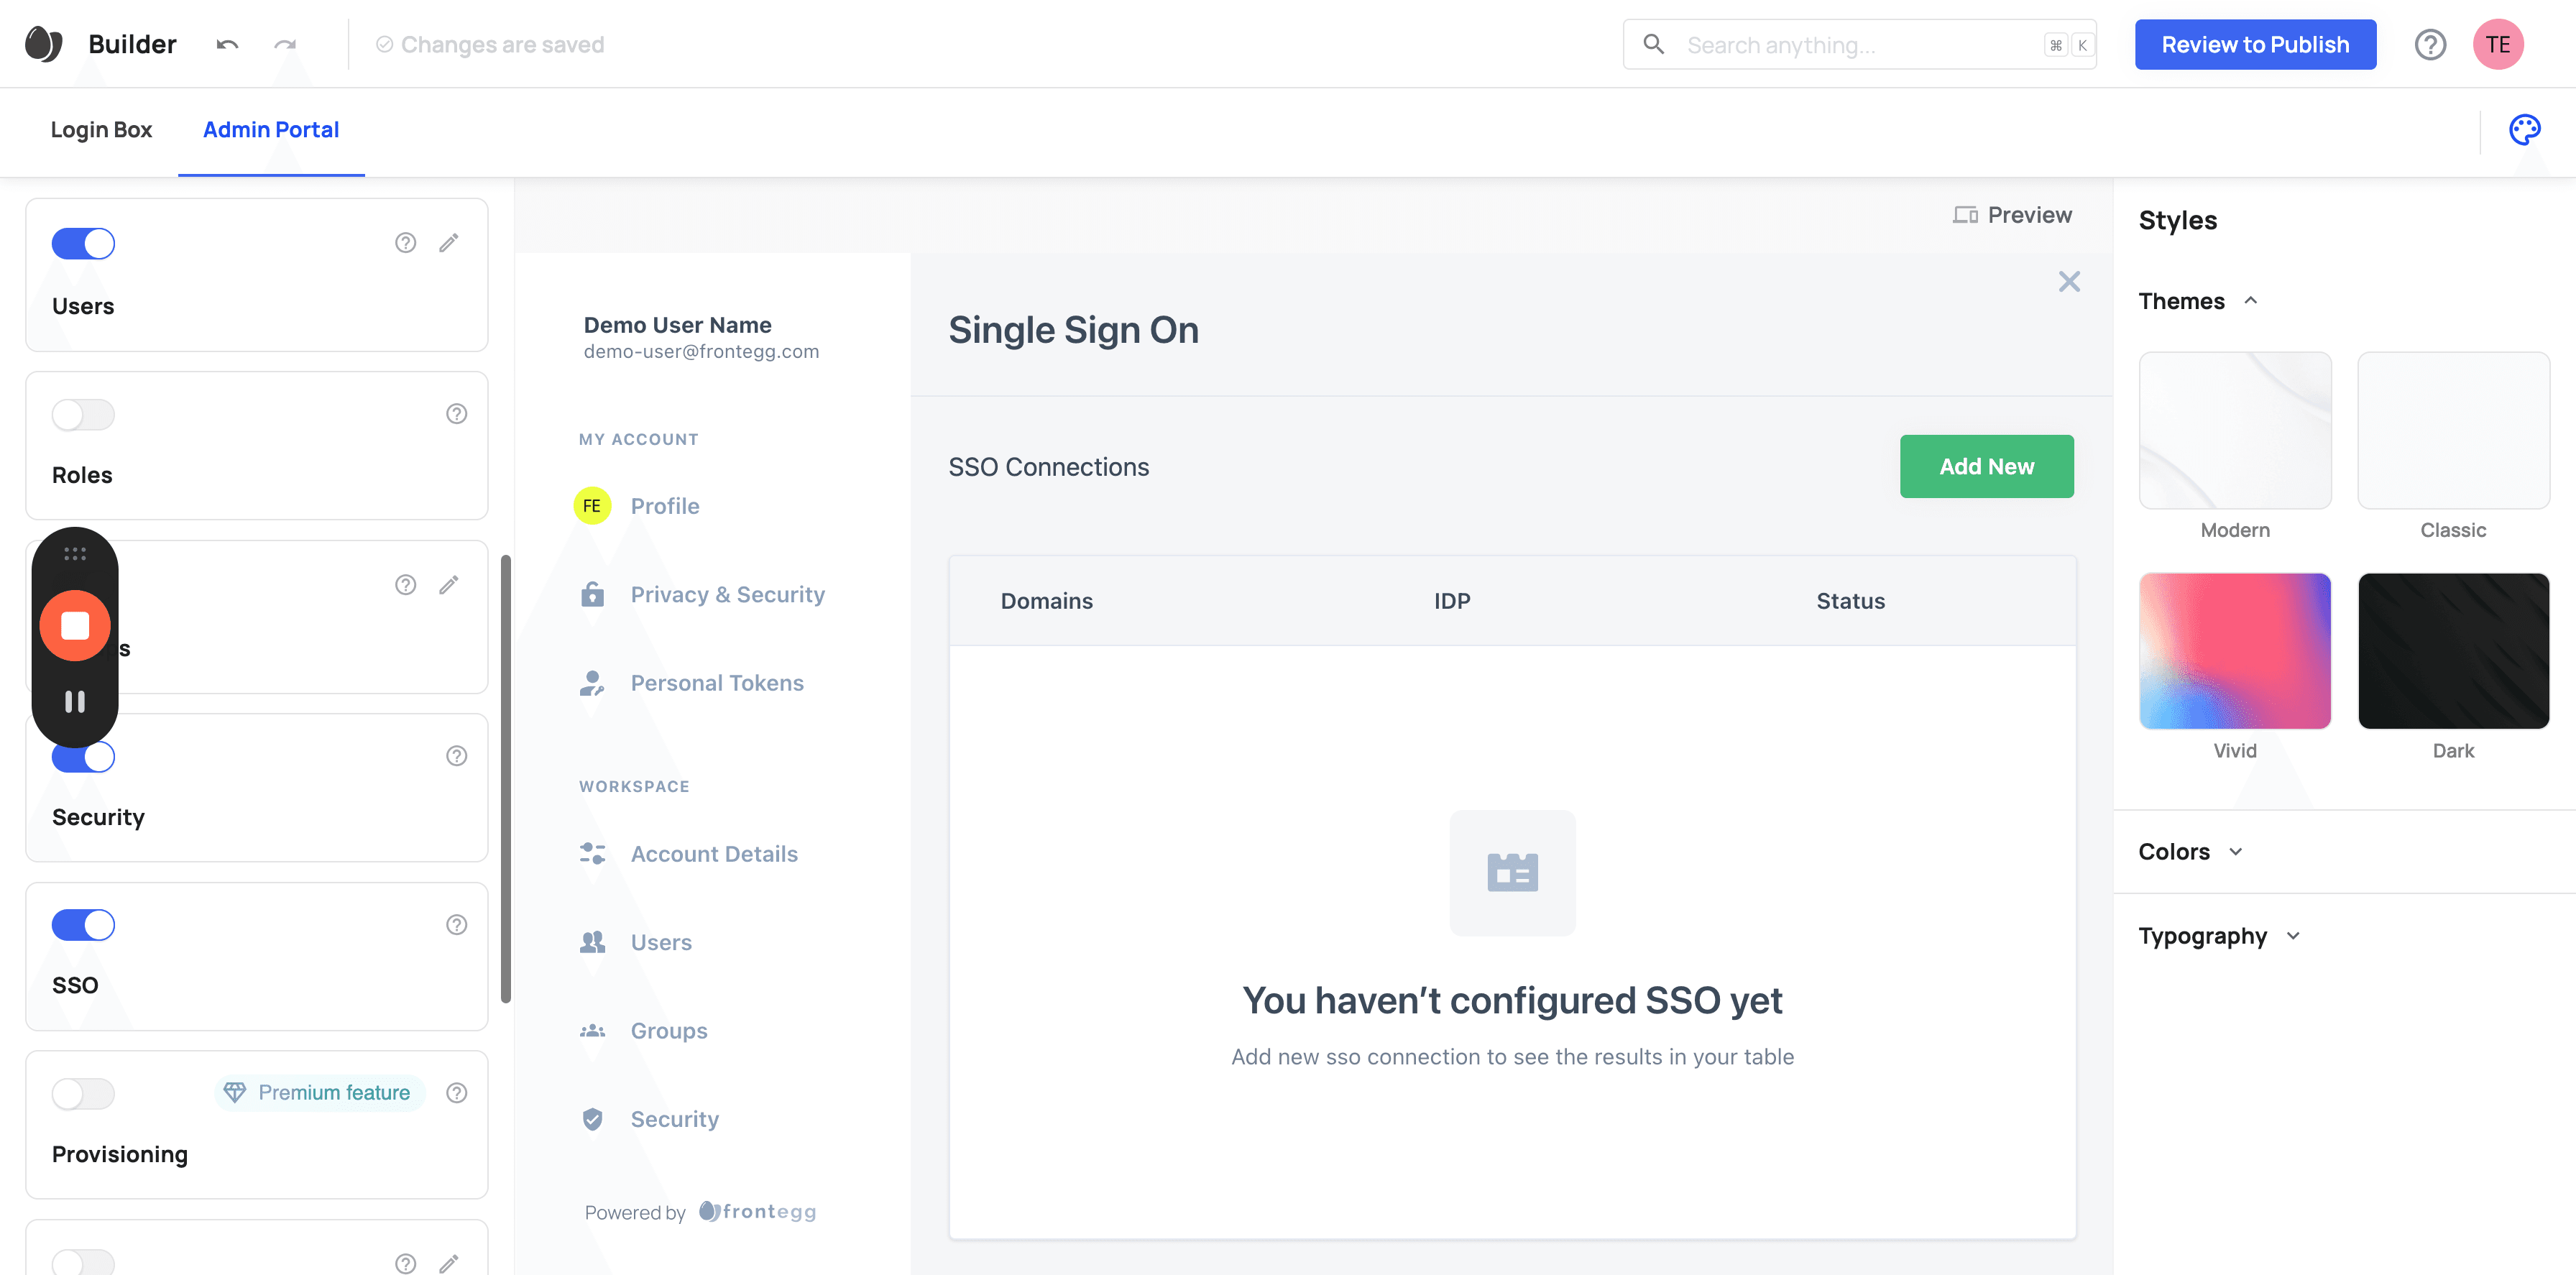2576x1275 pixels.
Task: Click Review to Publish button
Action: [2255, 44]
